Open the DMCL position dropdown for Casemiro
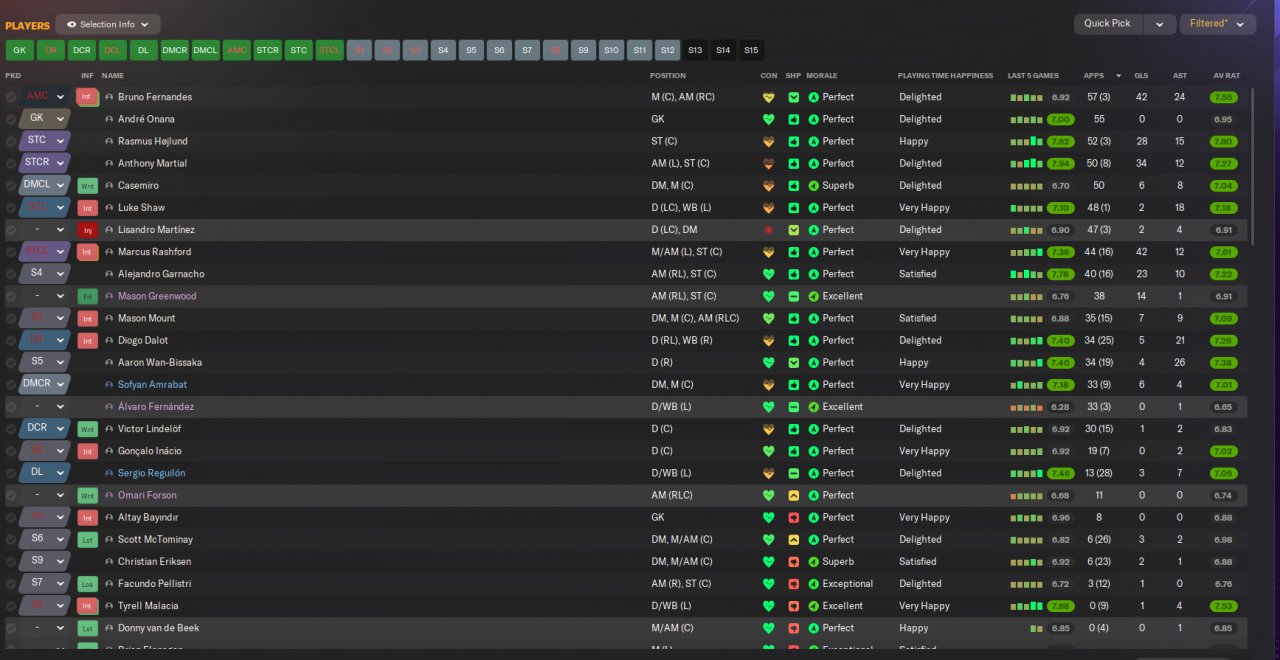Viewport: 1280px width, 660px height. coord(44,185)
